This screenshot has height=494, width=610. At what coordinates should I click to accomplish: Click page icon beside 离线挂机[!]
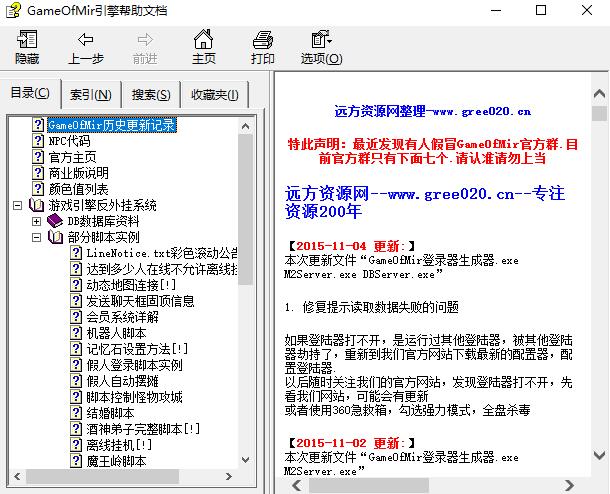pyautogui.click(x=76, y=444)
